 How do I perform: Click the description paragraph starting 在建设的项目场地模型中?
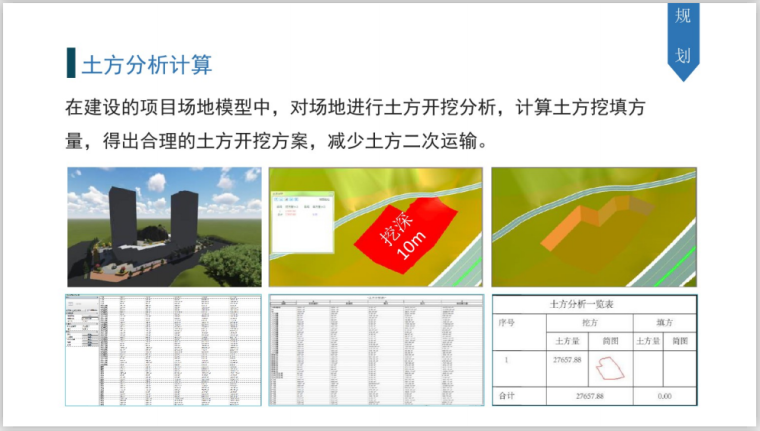point(360,121)
